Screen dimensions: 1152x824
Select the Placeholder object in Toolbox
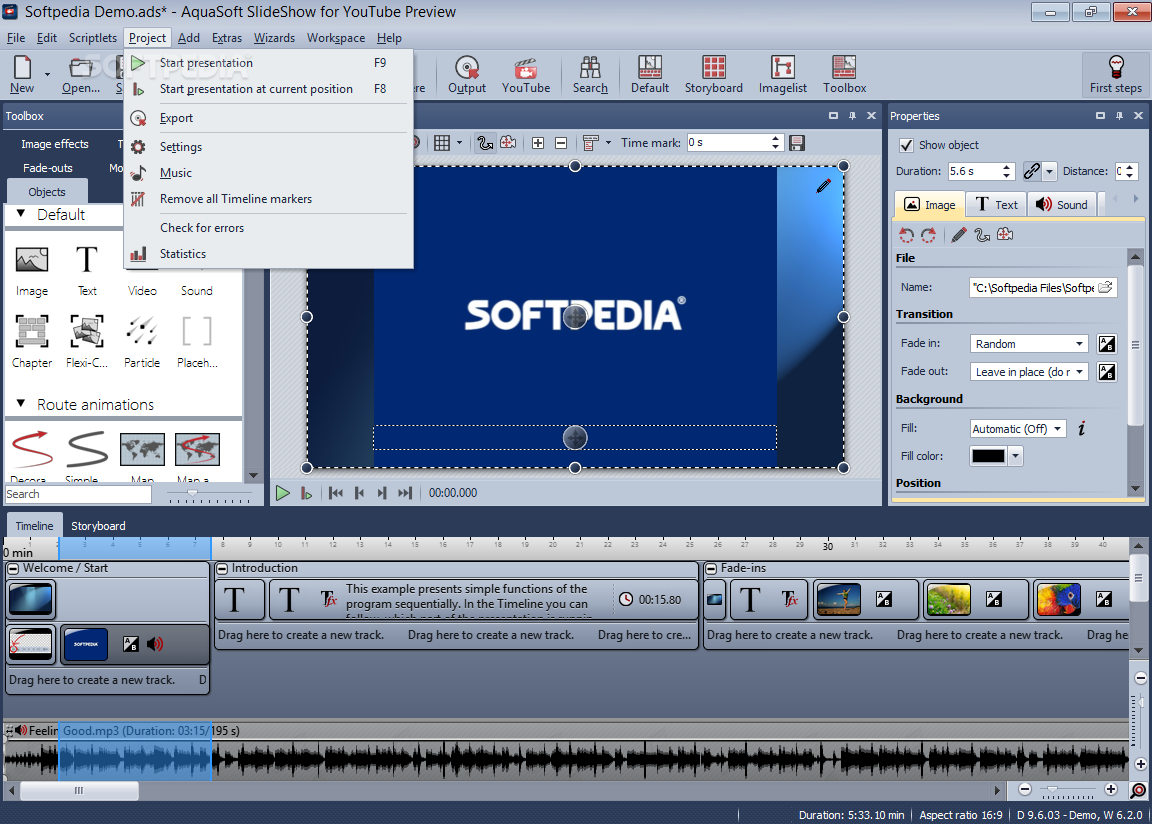pyautogui.click(x=197, y=341)
